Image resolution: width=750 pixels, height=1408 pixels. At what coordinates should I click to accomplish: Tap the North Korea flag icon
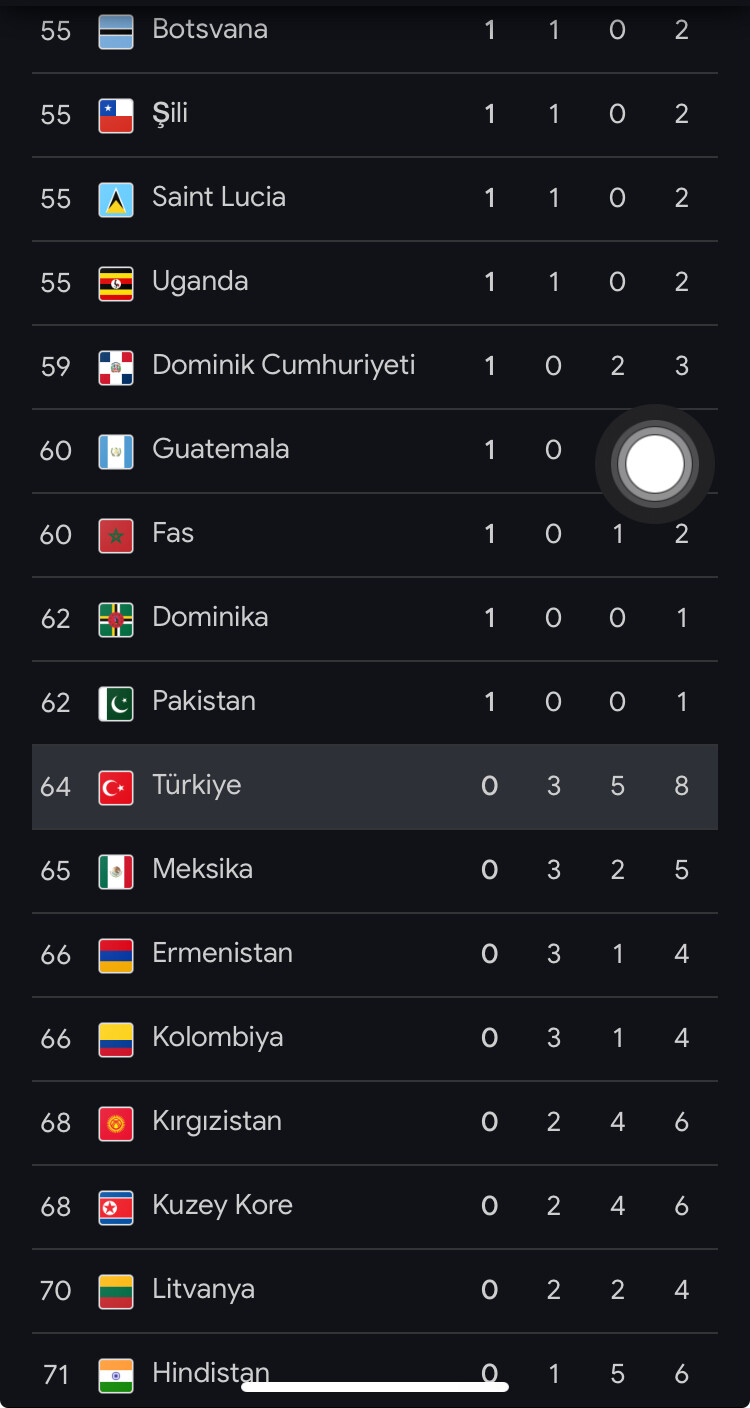tap(116, 1207)
